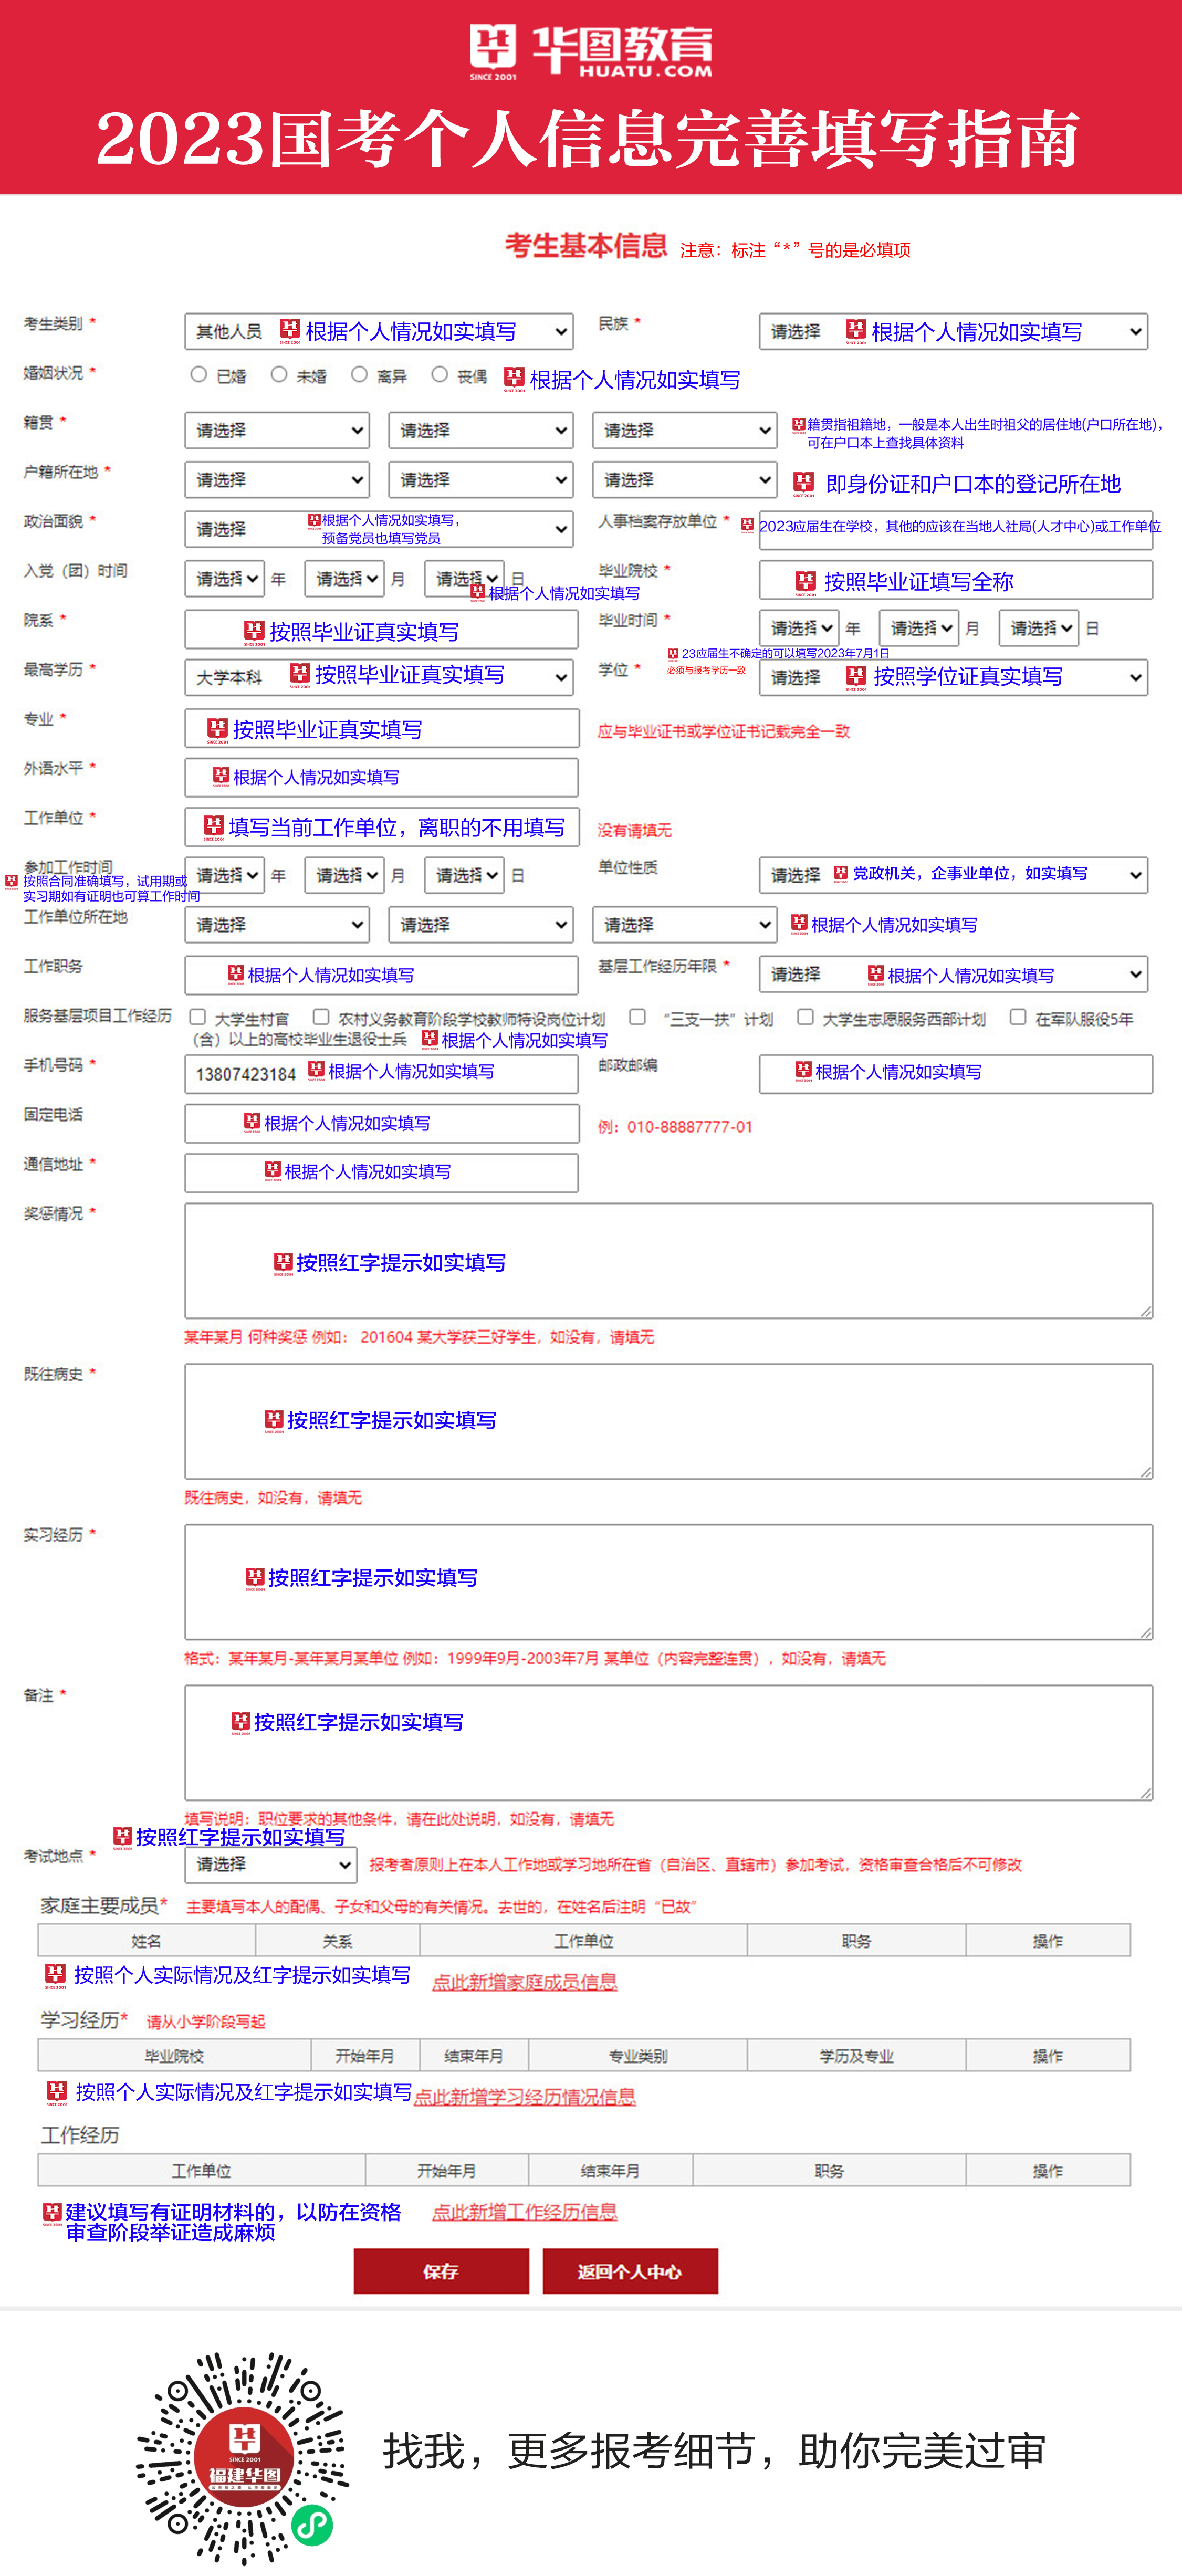Image resolution: width=1182 pixels, height=2576 pixels.
Task: Click the 毕业院校 input field
Action: [x=956, y=580]
